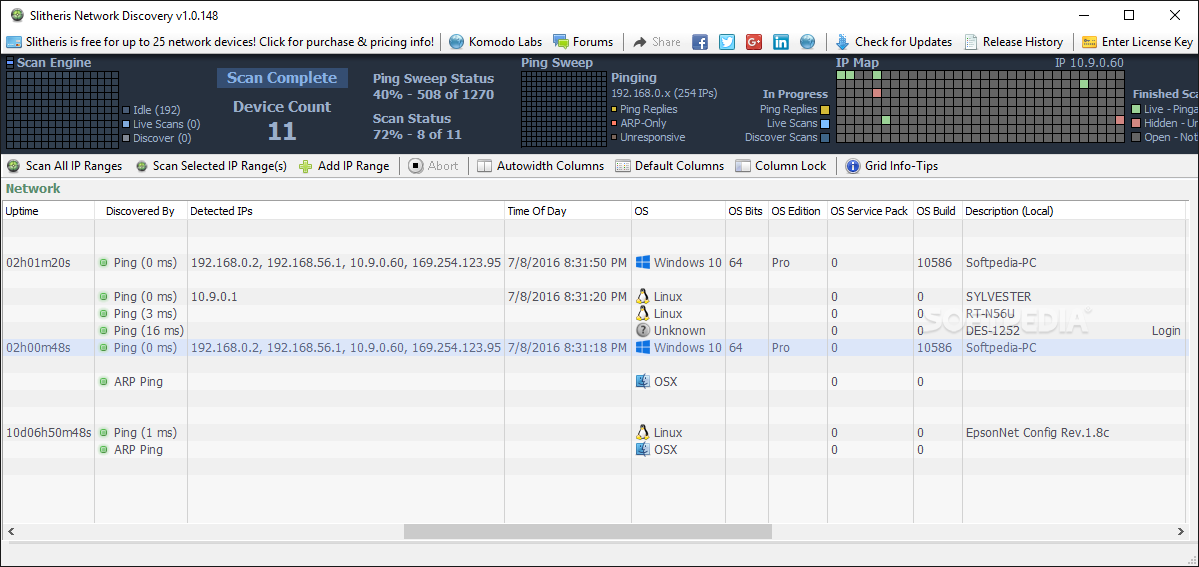Click the OS Edition column header
Image resolution: width=1199 pixels, height=567 pixels.
797,211
